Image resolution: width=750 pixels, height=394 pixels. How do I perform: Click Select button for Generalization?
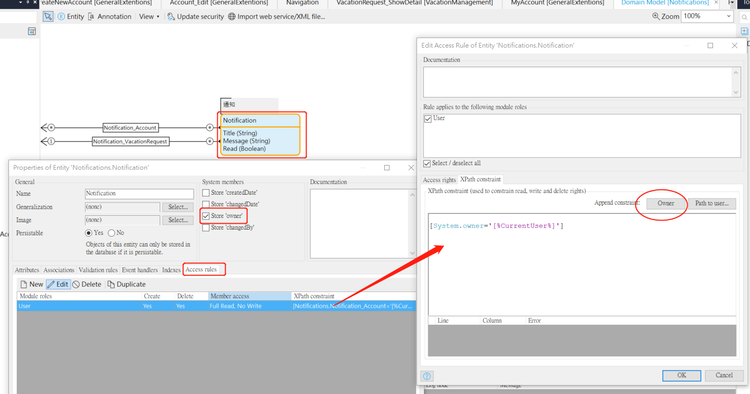[178, 207]
